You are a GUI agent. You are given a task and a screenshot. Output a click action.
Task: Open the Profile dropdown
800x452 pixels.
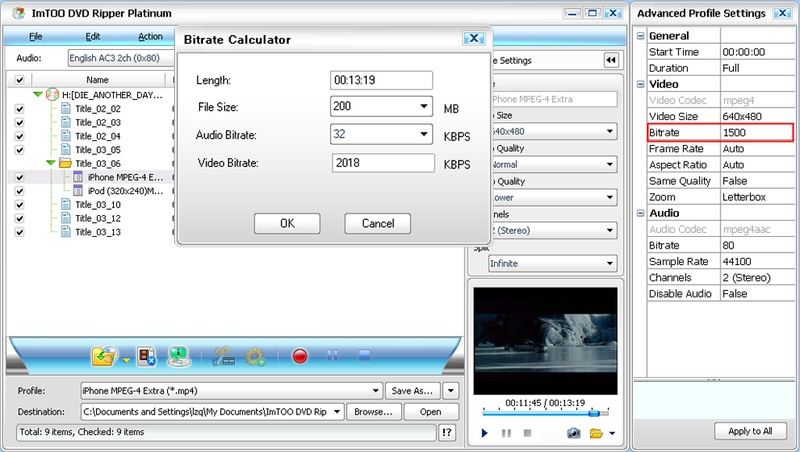(x=376, y=391)
